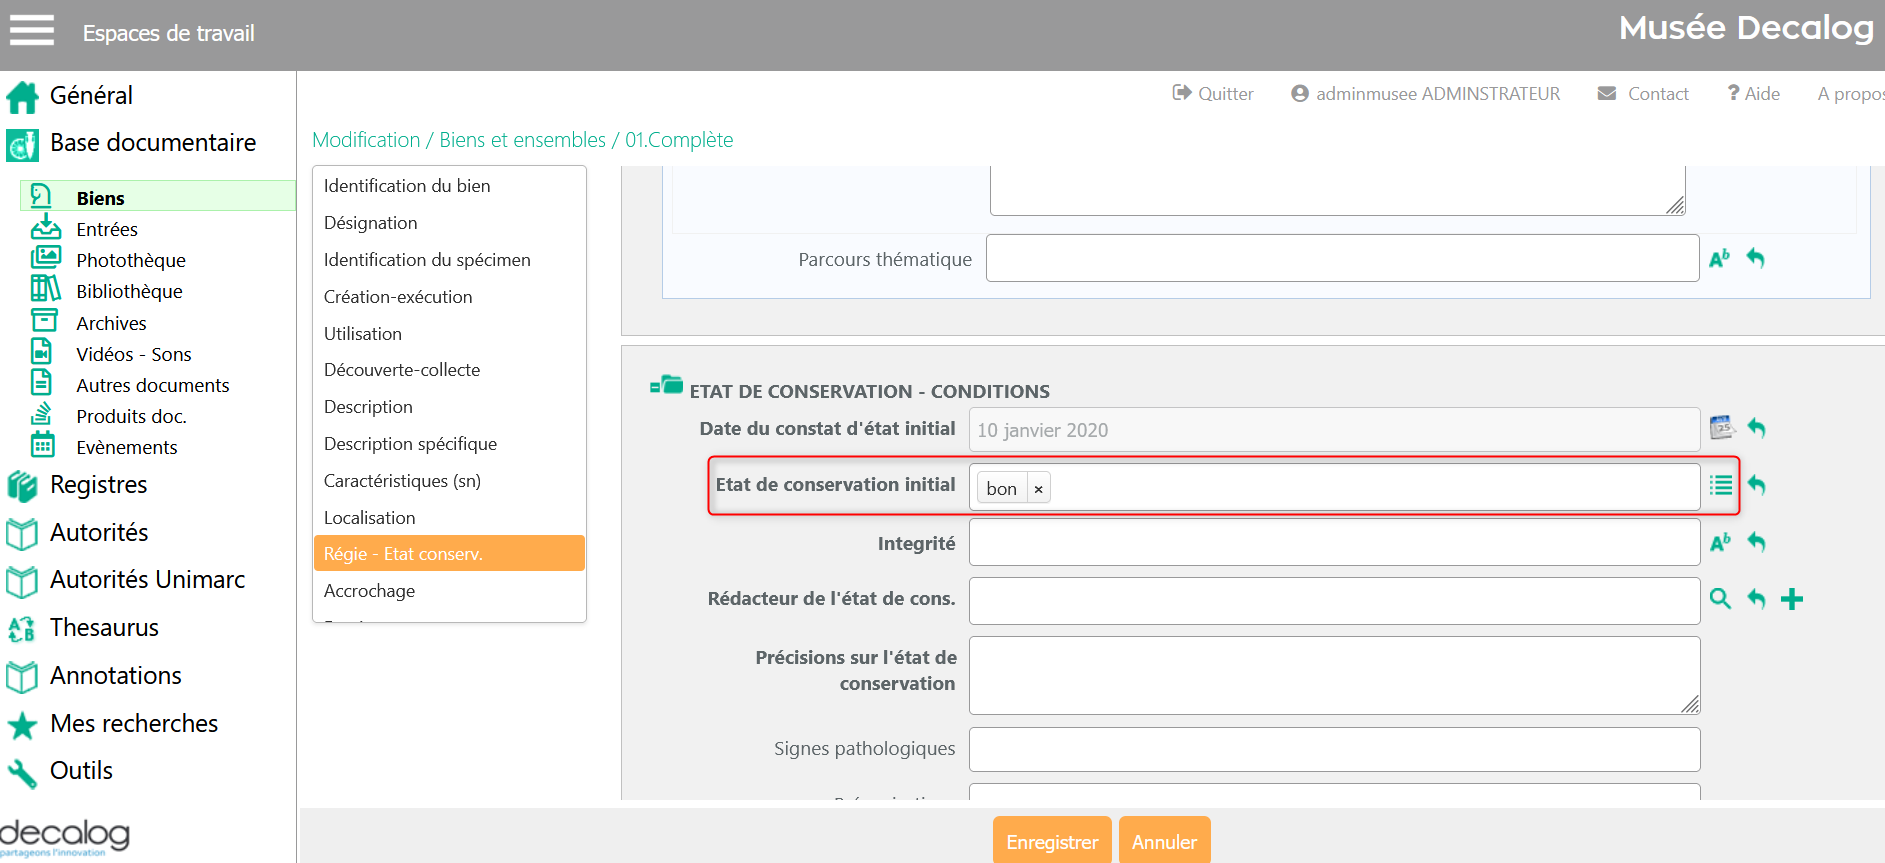The width and height of the screenshot is (1885, 863).
Task: Add new Rédacteur with the plus icon
Action: pos(1792,599)
